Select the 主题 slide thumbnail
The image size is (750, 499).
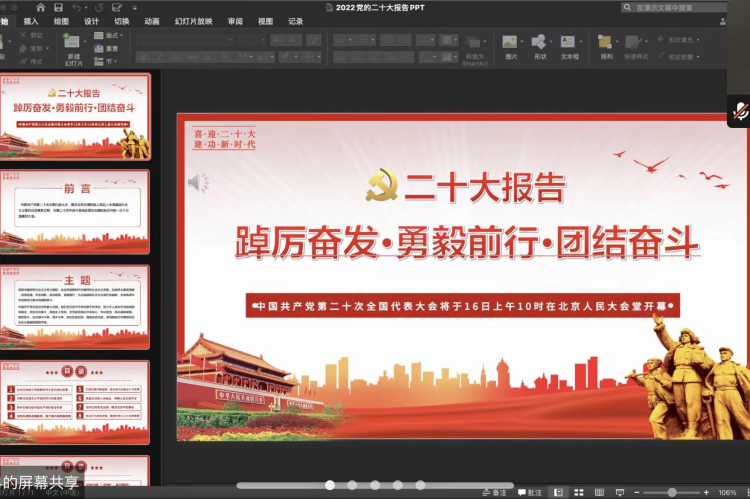[x=75, y=307]
